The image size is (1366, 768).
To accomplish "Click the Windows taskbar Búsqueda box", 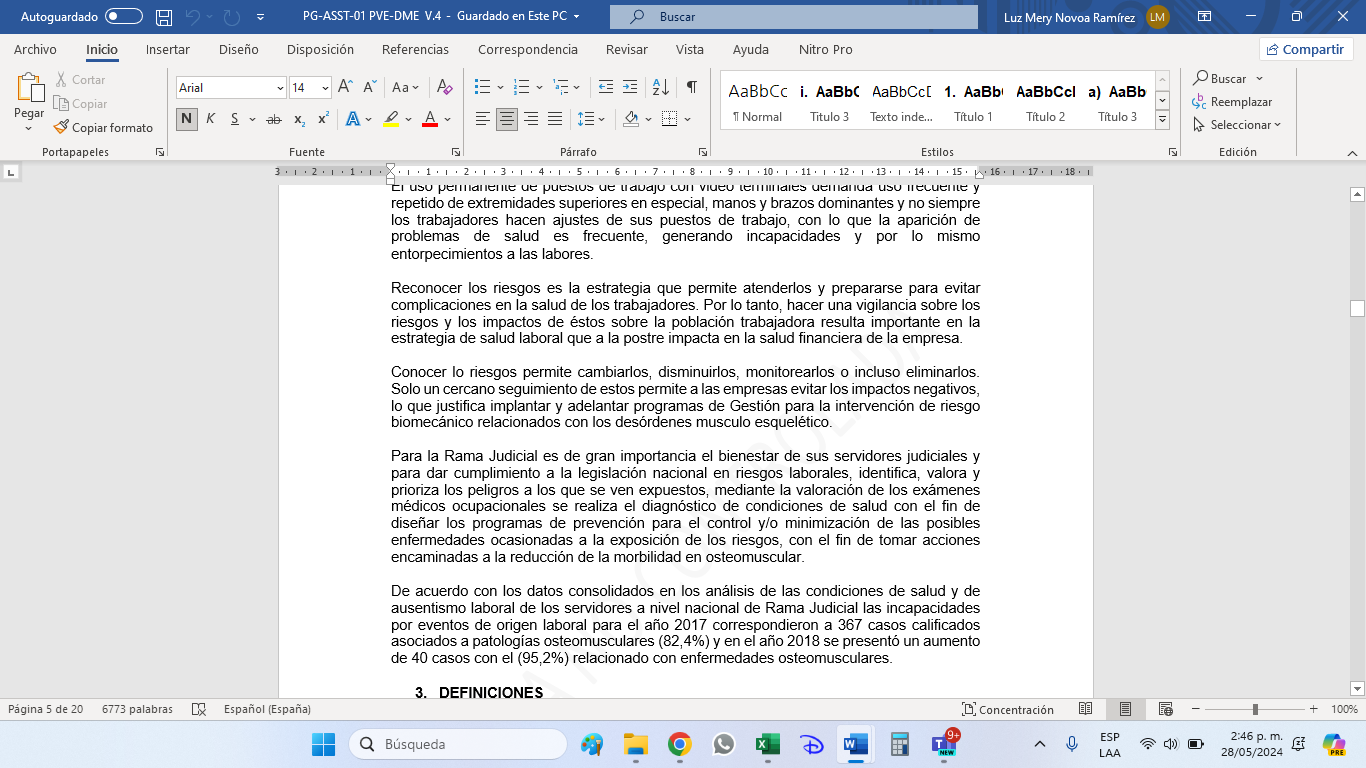I will pos(458,744).
